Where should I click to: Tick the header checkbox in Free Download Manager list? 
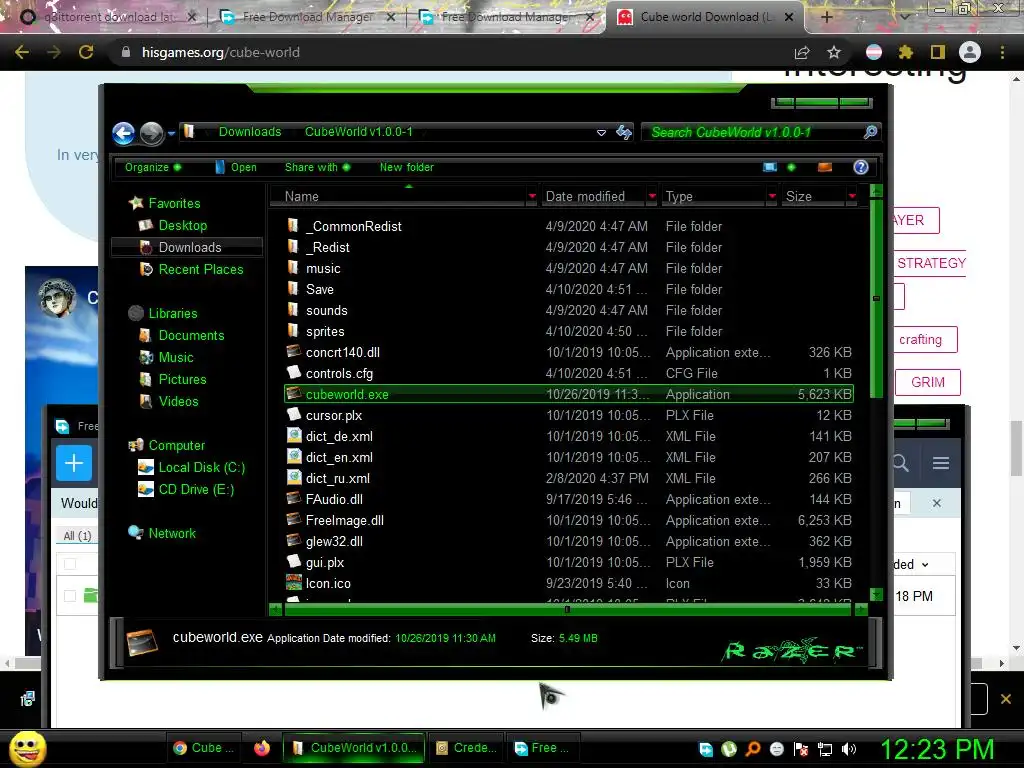[71, 564]
